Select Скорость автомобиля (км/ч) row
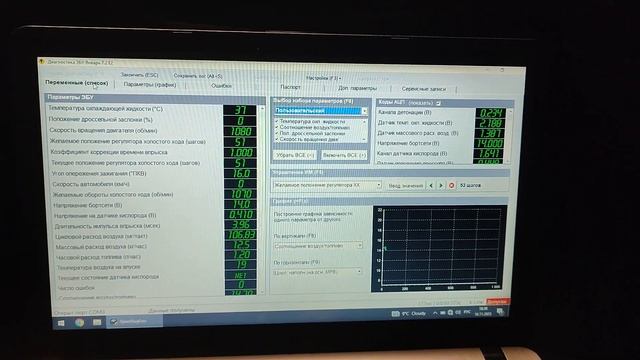Image resolution: width=640 pixels, height=360 pixels. click(x=155, y=184)
